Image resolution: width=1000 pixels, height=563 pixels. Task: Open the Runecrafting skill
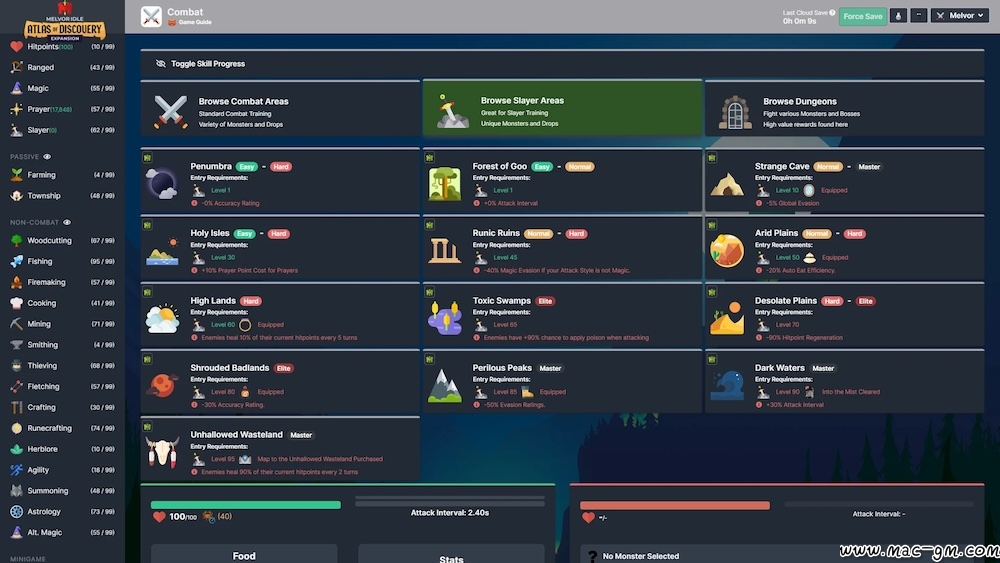click(x=62, y=428)
